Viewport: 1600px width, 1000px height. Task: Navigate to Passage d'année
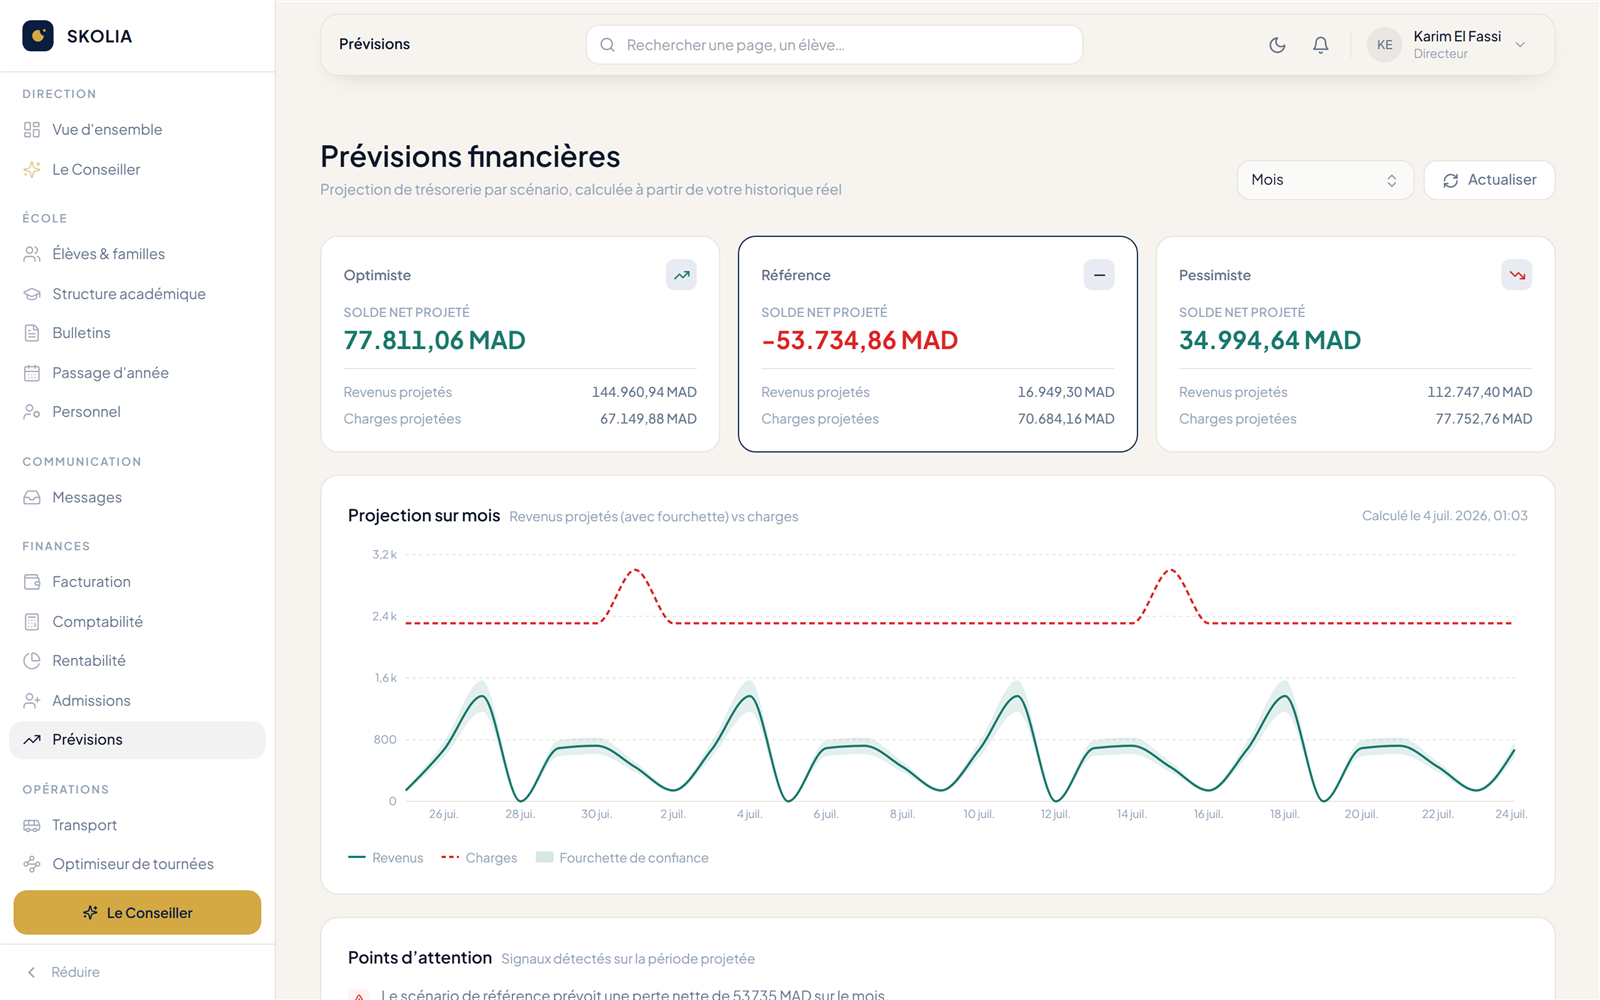pos(137,373)
